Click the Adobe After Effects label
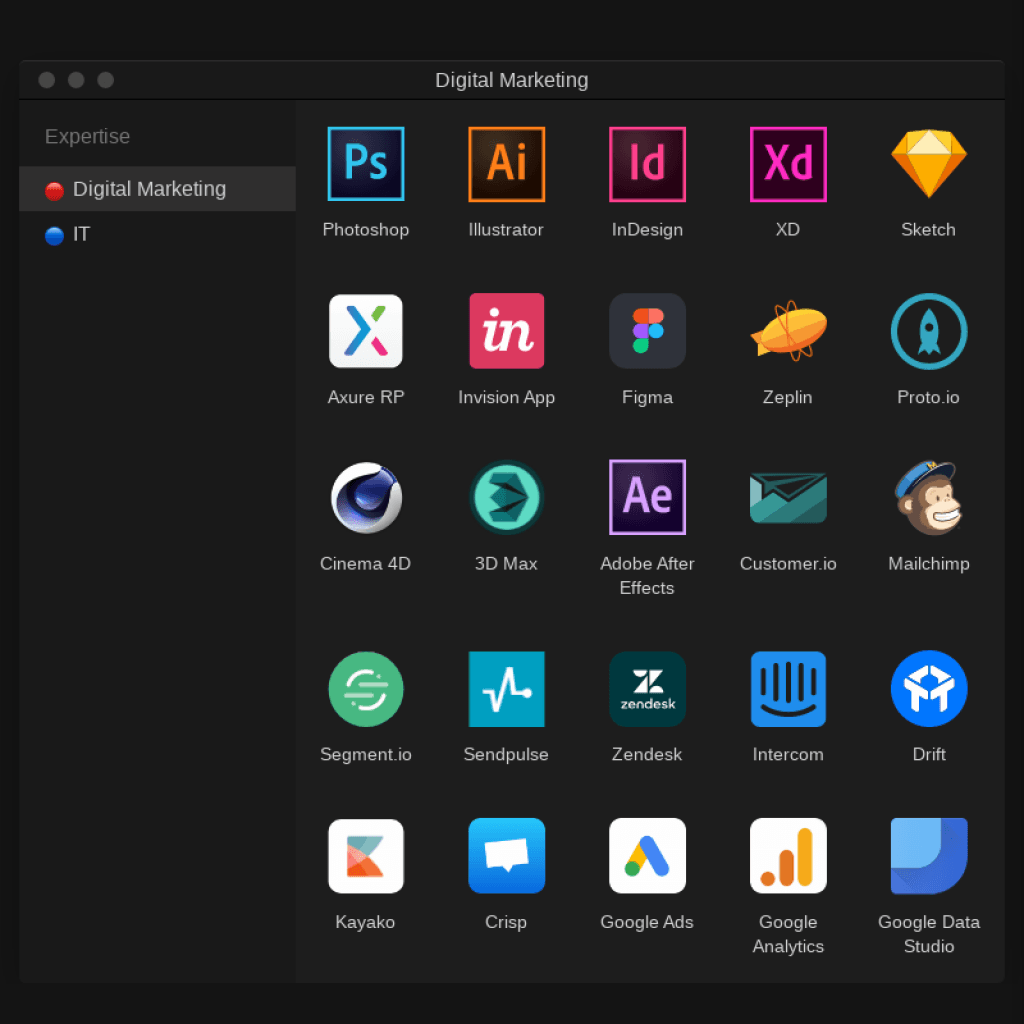 [647, 575]
